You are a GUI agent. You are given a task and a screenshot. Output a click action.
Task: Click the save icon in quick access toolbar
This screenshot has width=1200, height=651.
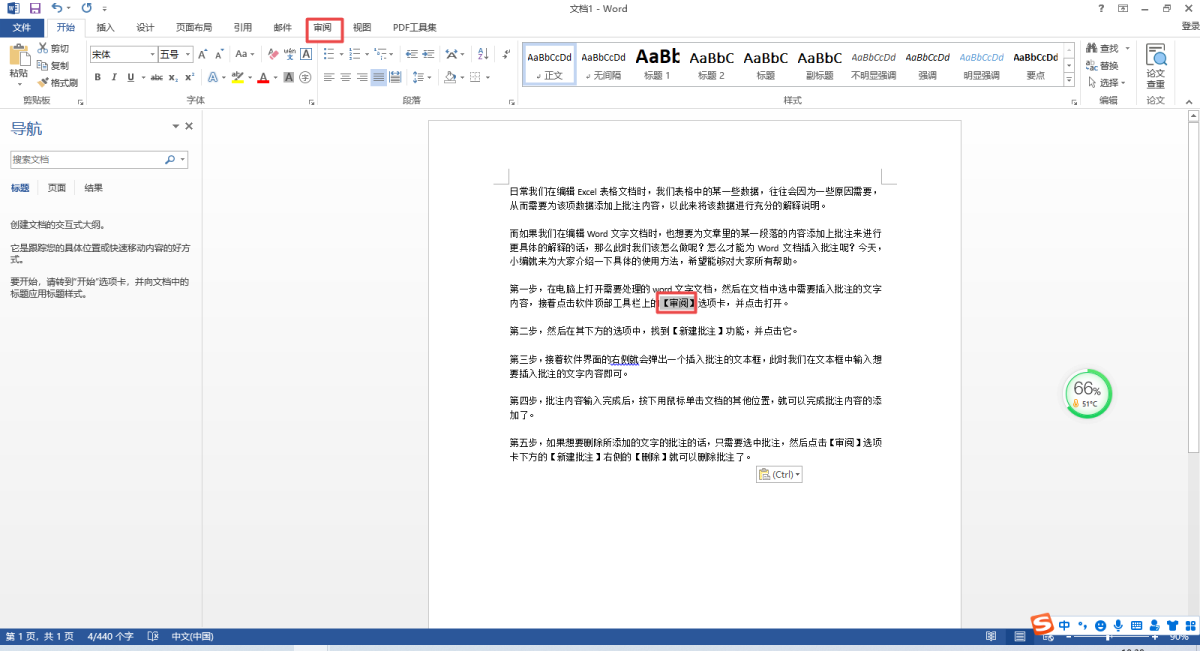34,8
